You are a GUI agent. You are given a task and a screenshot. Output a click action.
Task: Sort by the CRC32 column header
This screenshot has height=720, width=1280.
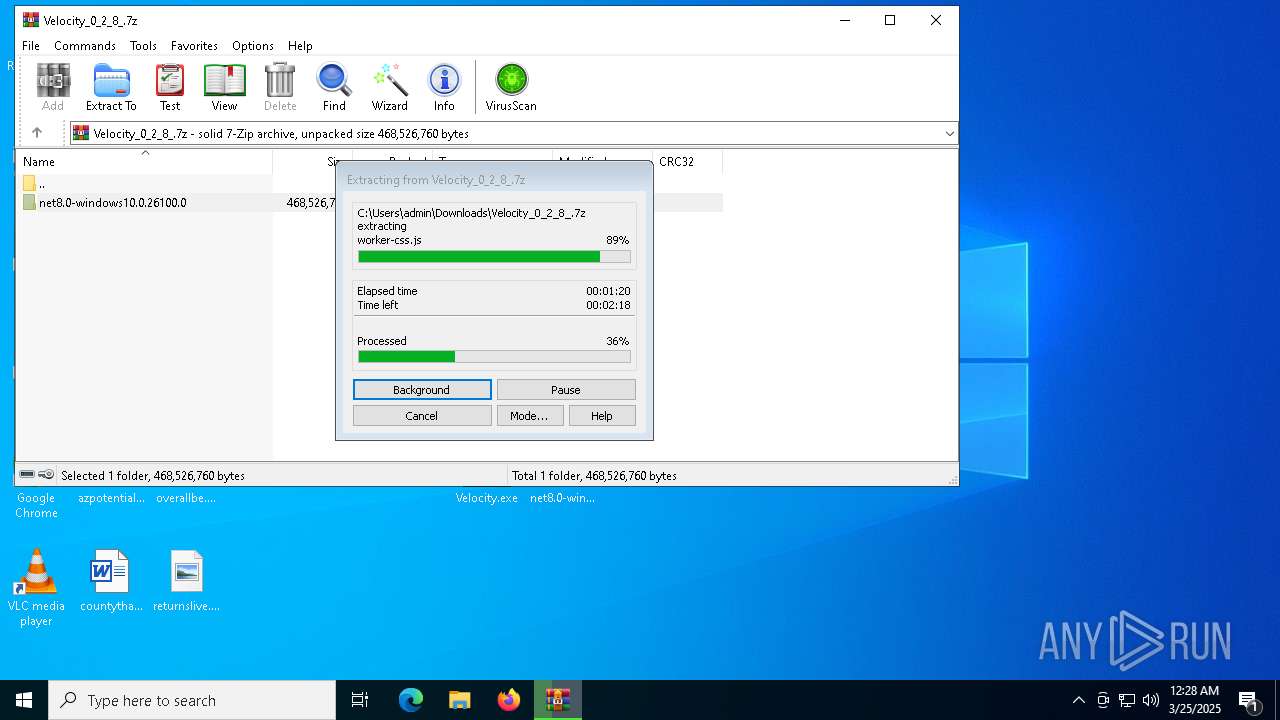click(687, 161)
